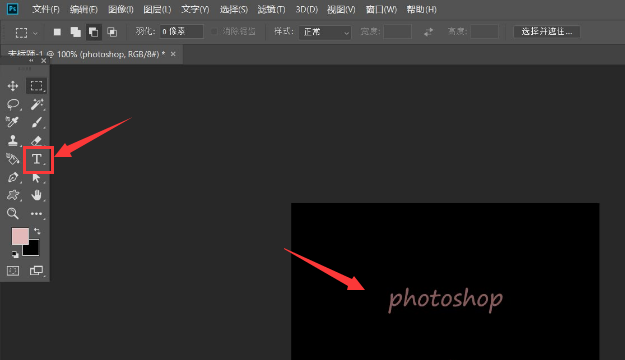Select the Brush tool
Screen dimensions: 625x360
(x=37, y=122)
